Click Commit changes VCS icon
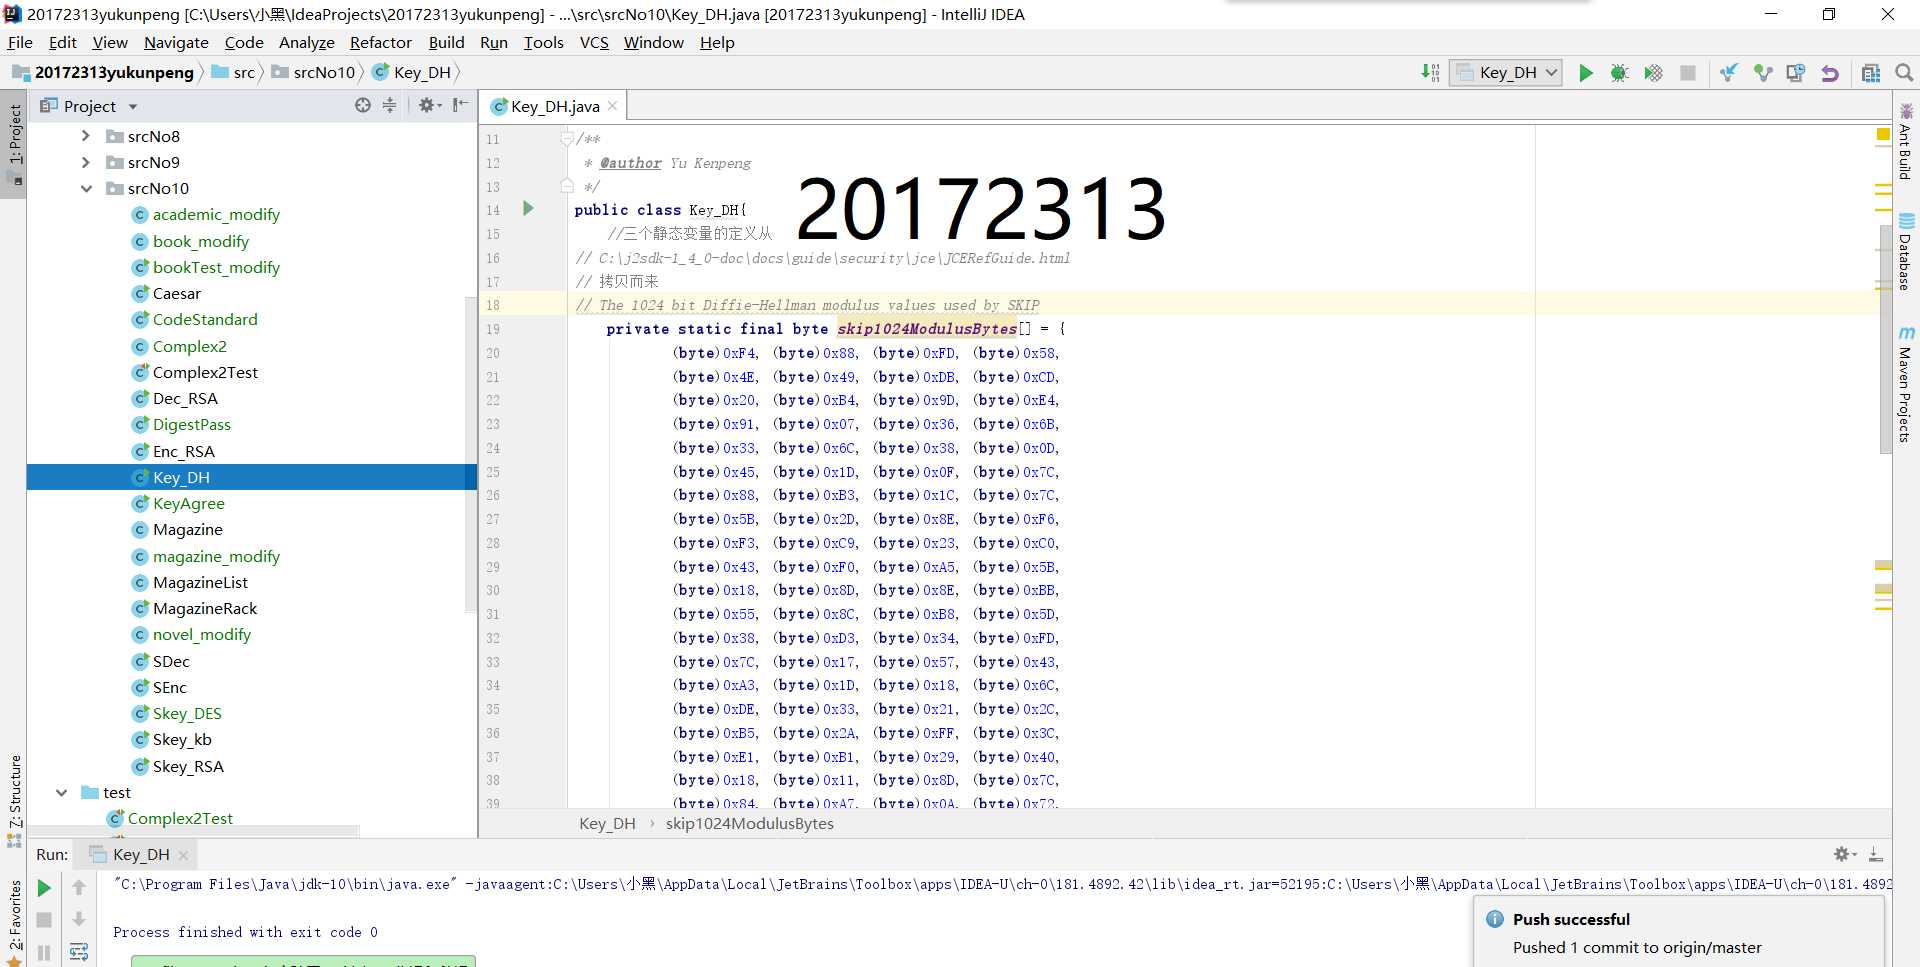This screenshot has width=1920, height=967. click(1763, 73)
